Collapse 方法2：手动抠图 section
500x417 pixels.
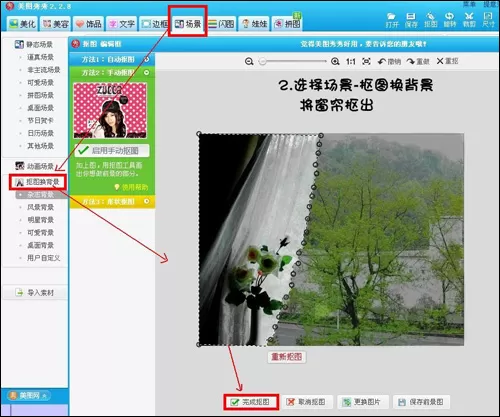click(112, 72)
